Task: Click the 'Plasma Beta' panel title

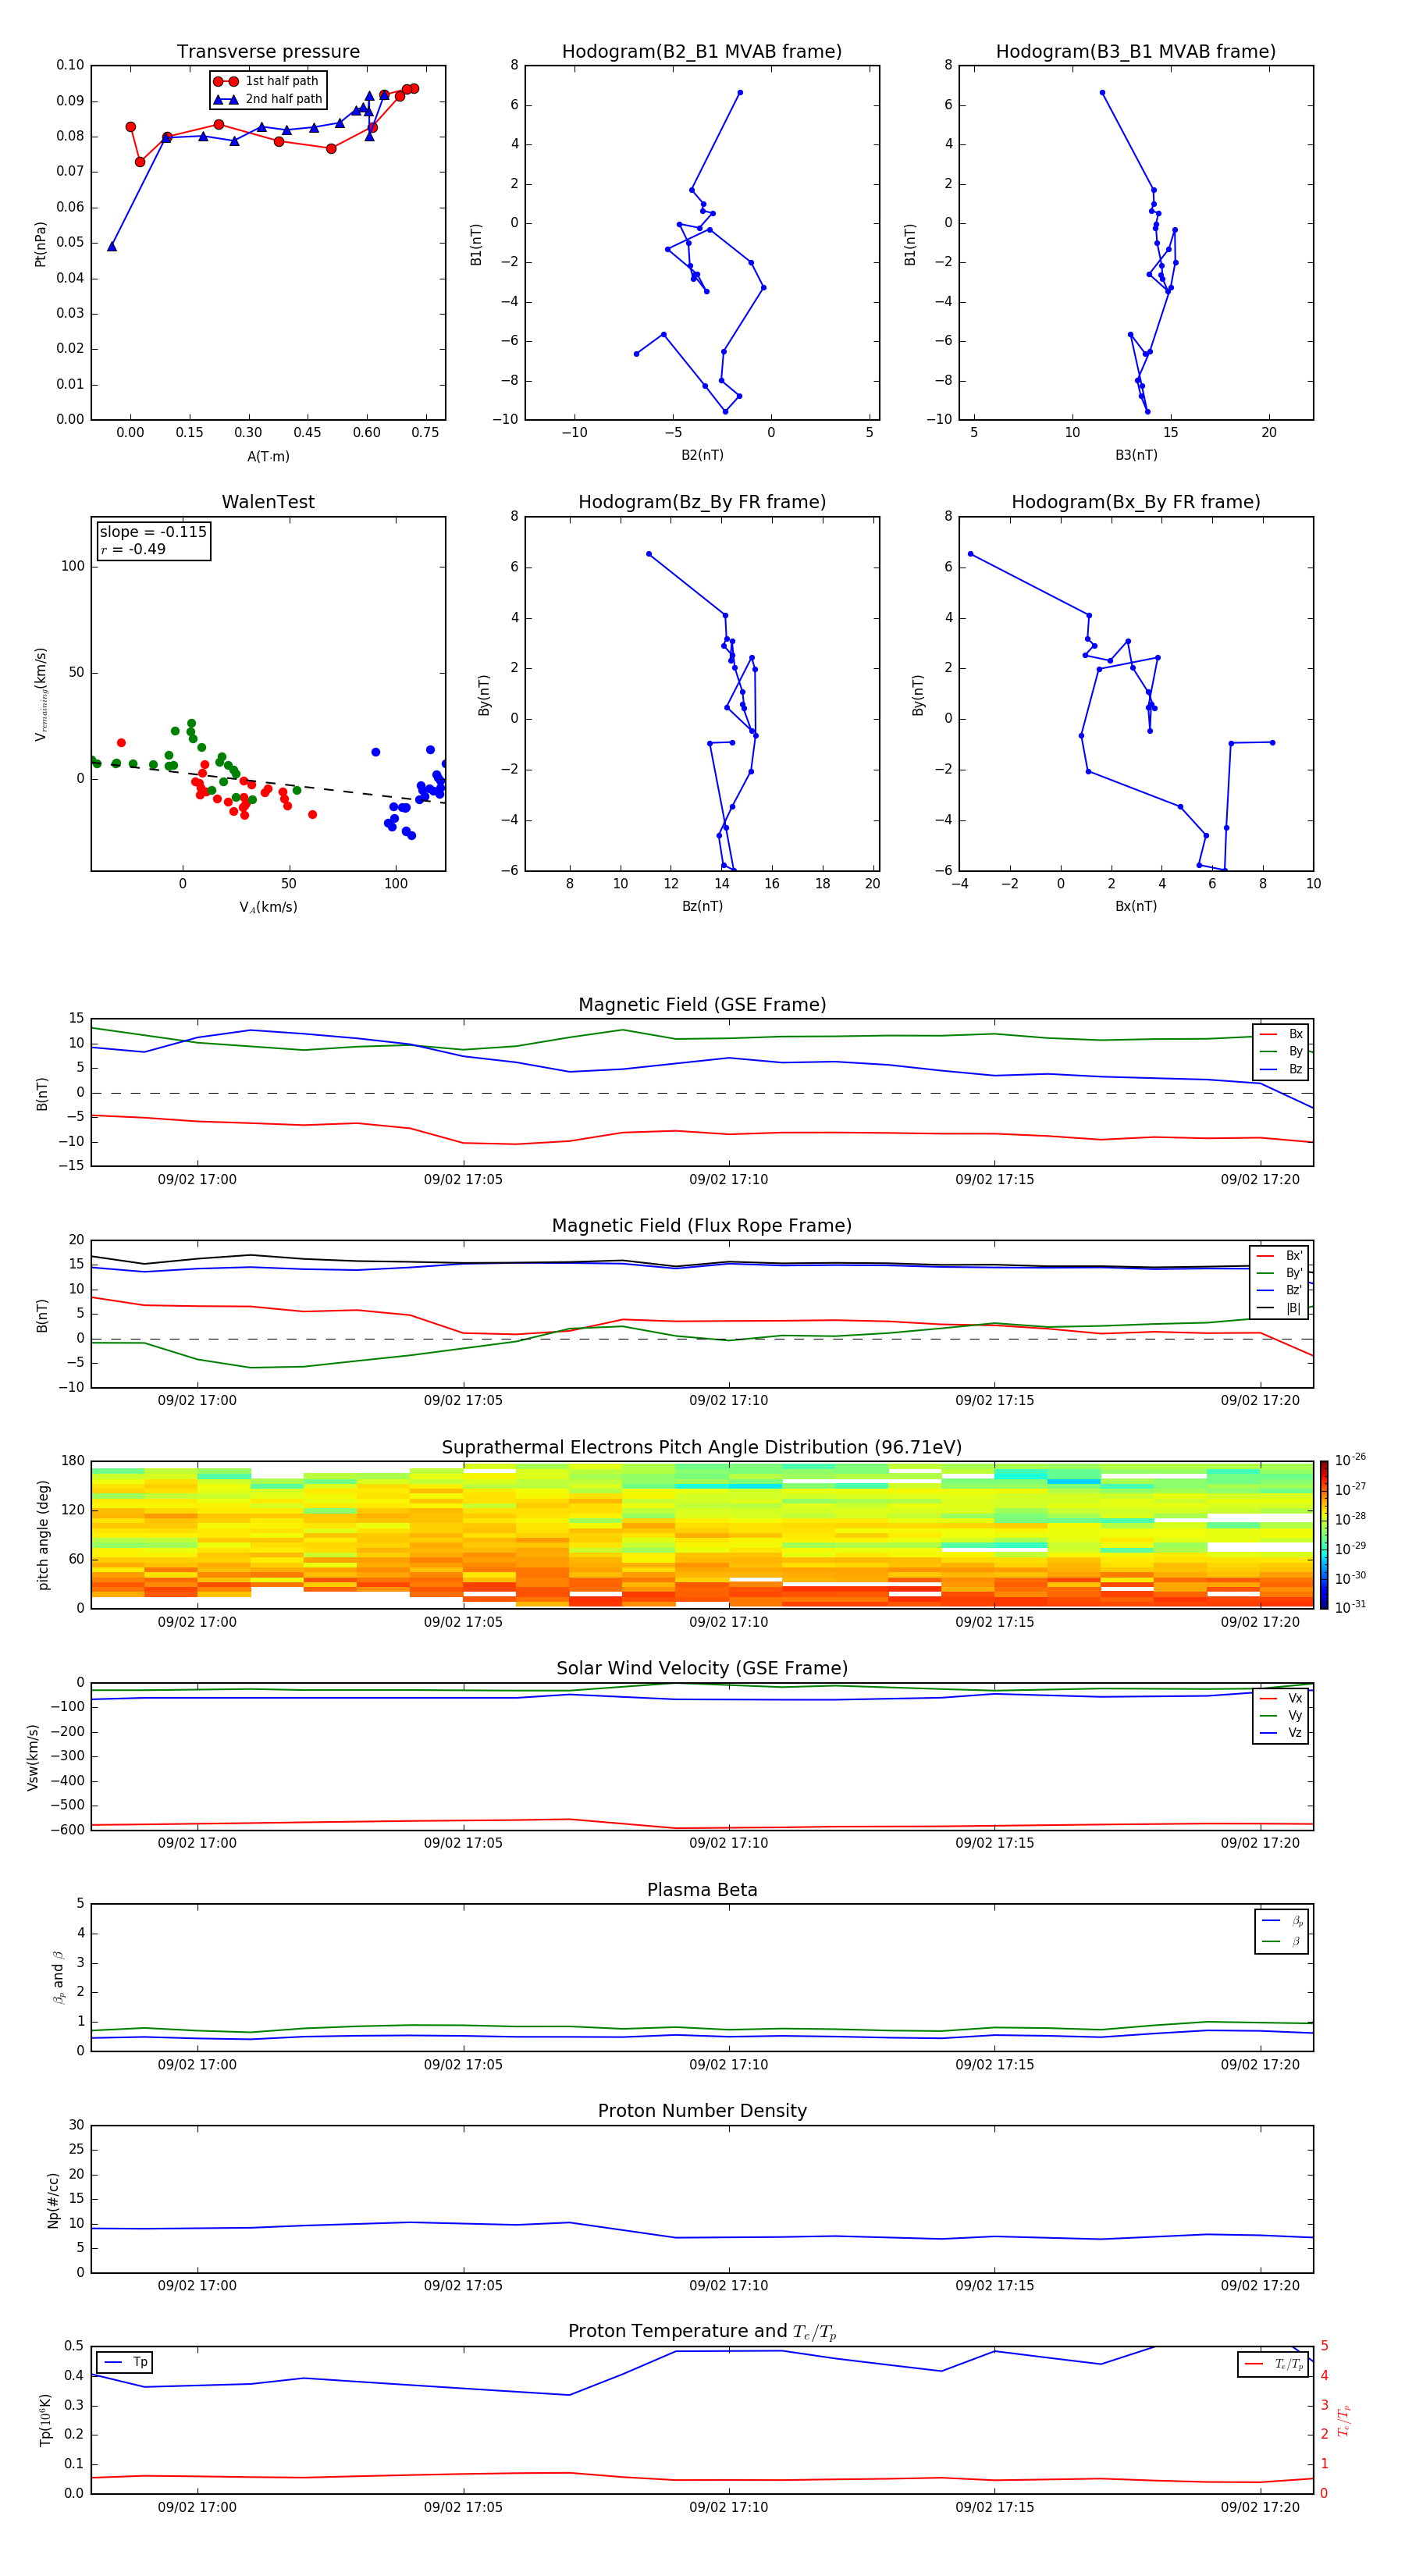Action: (x=702, y=1891)
